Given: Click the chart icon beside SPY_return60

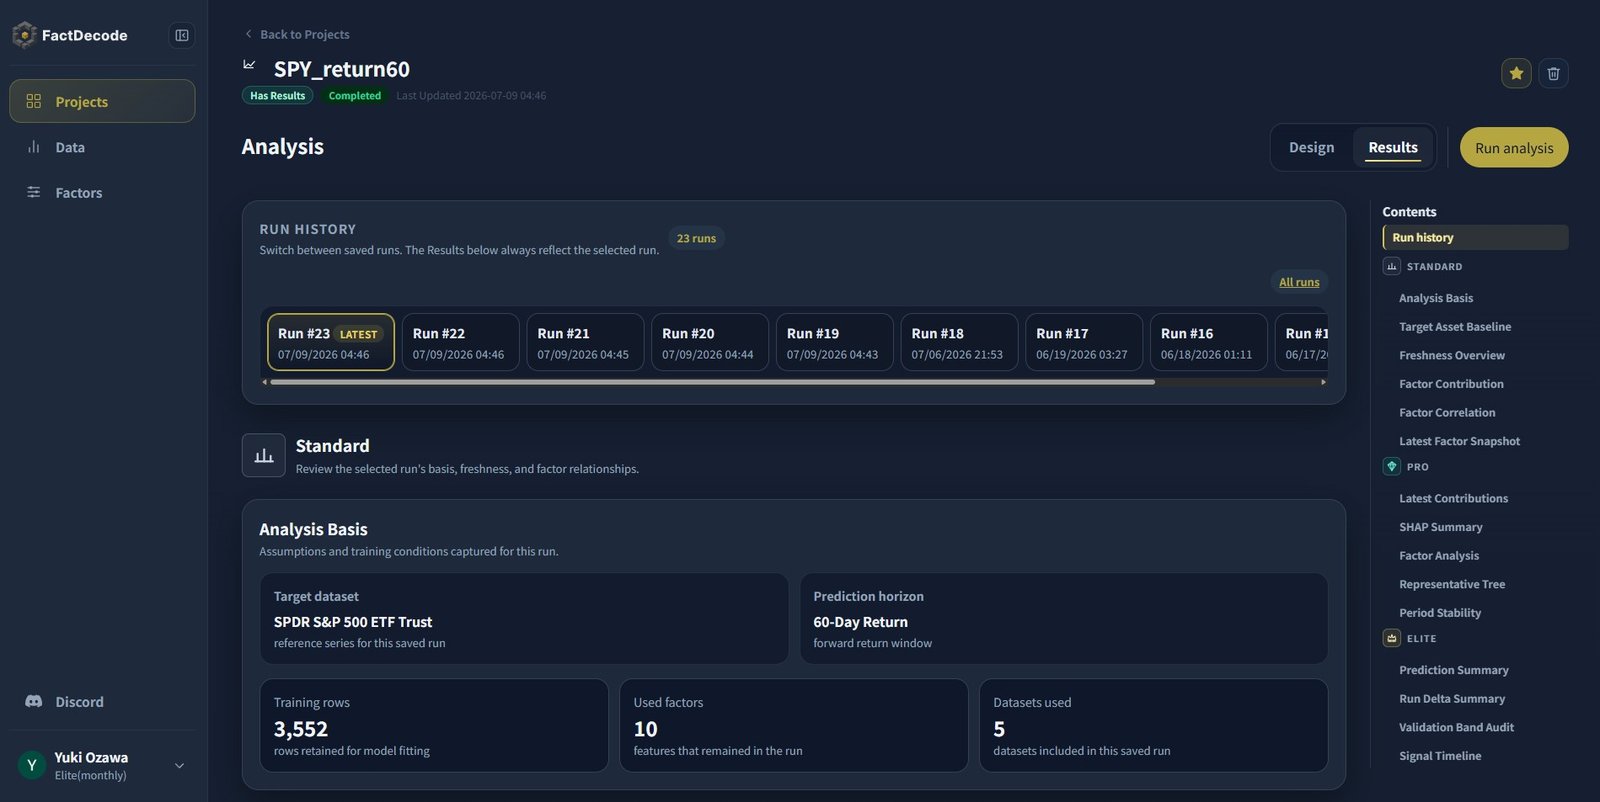Looking at the screenshot, I should point(249,65).
